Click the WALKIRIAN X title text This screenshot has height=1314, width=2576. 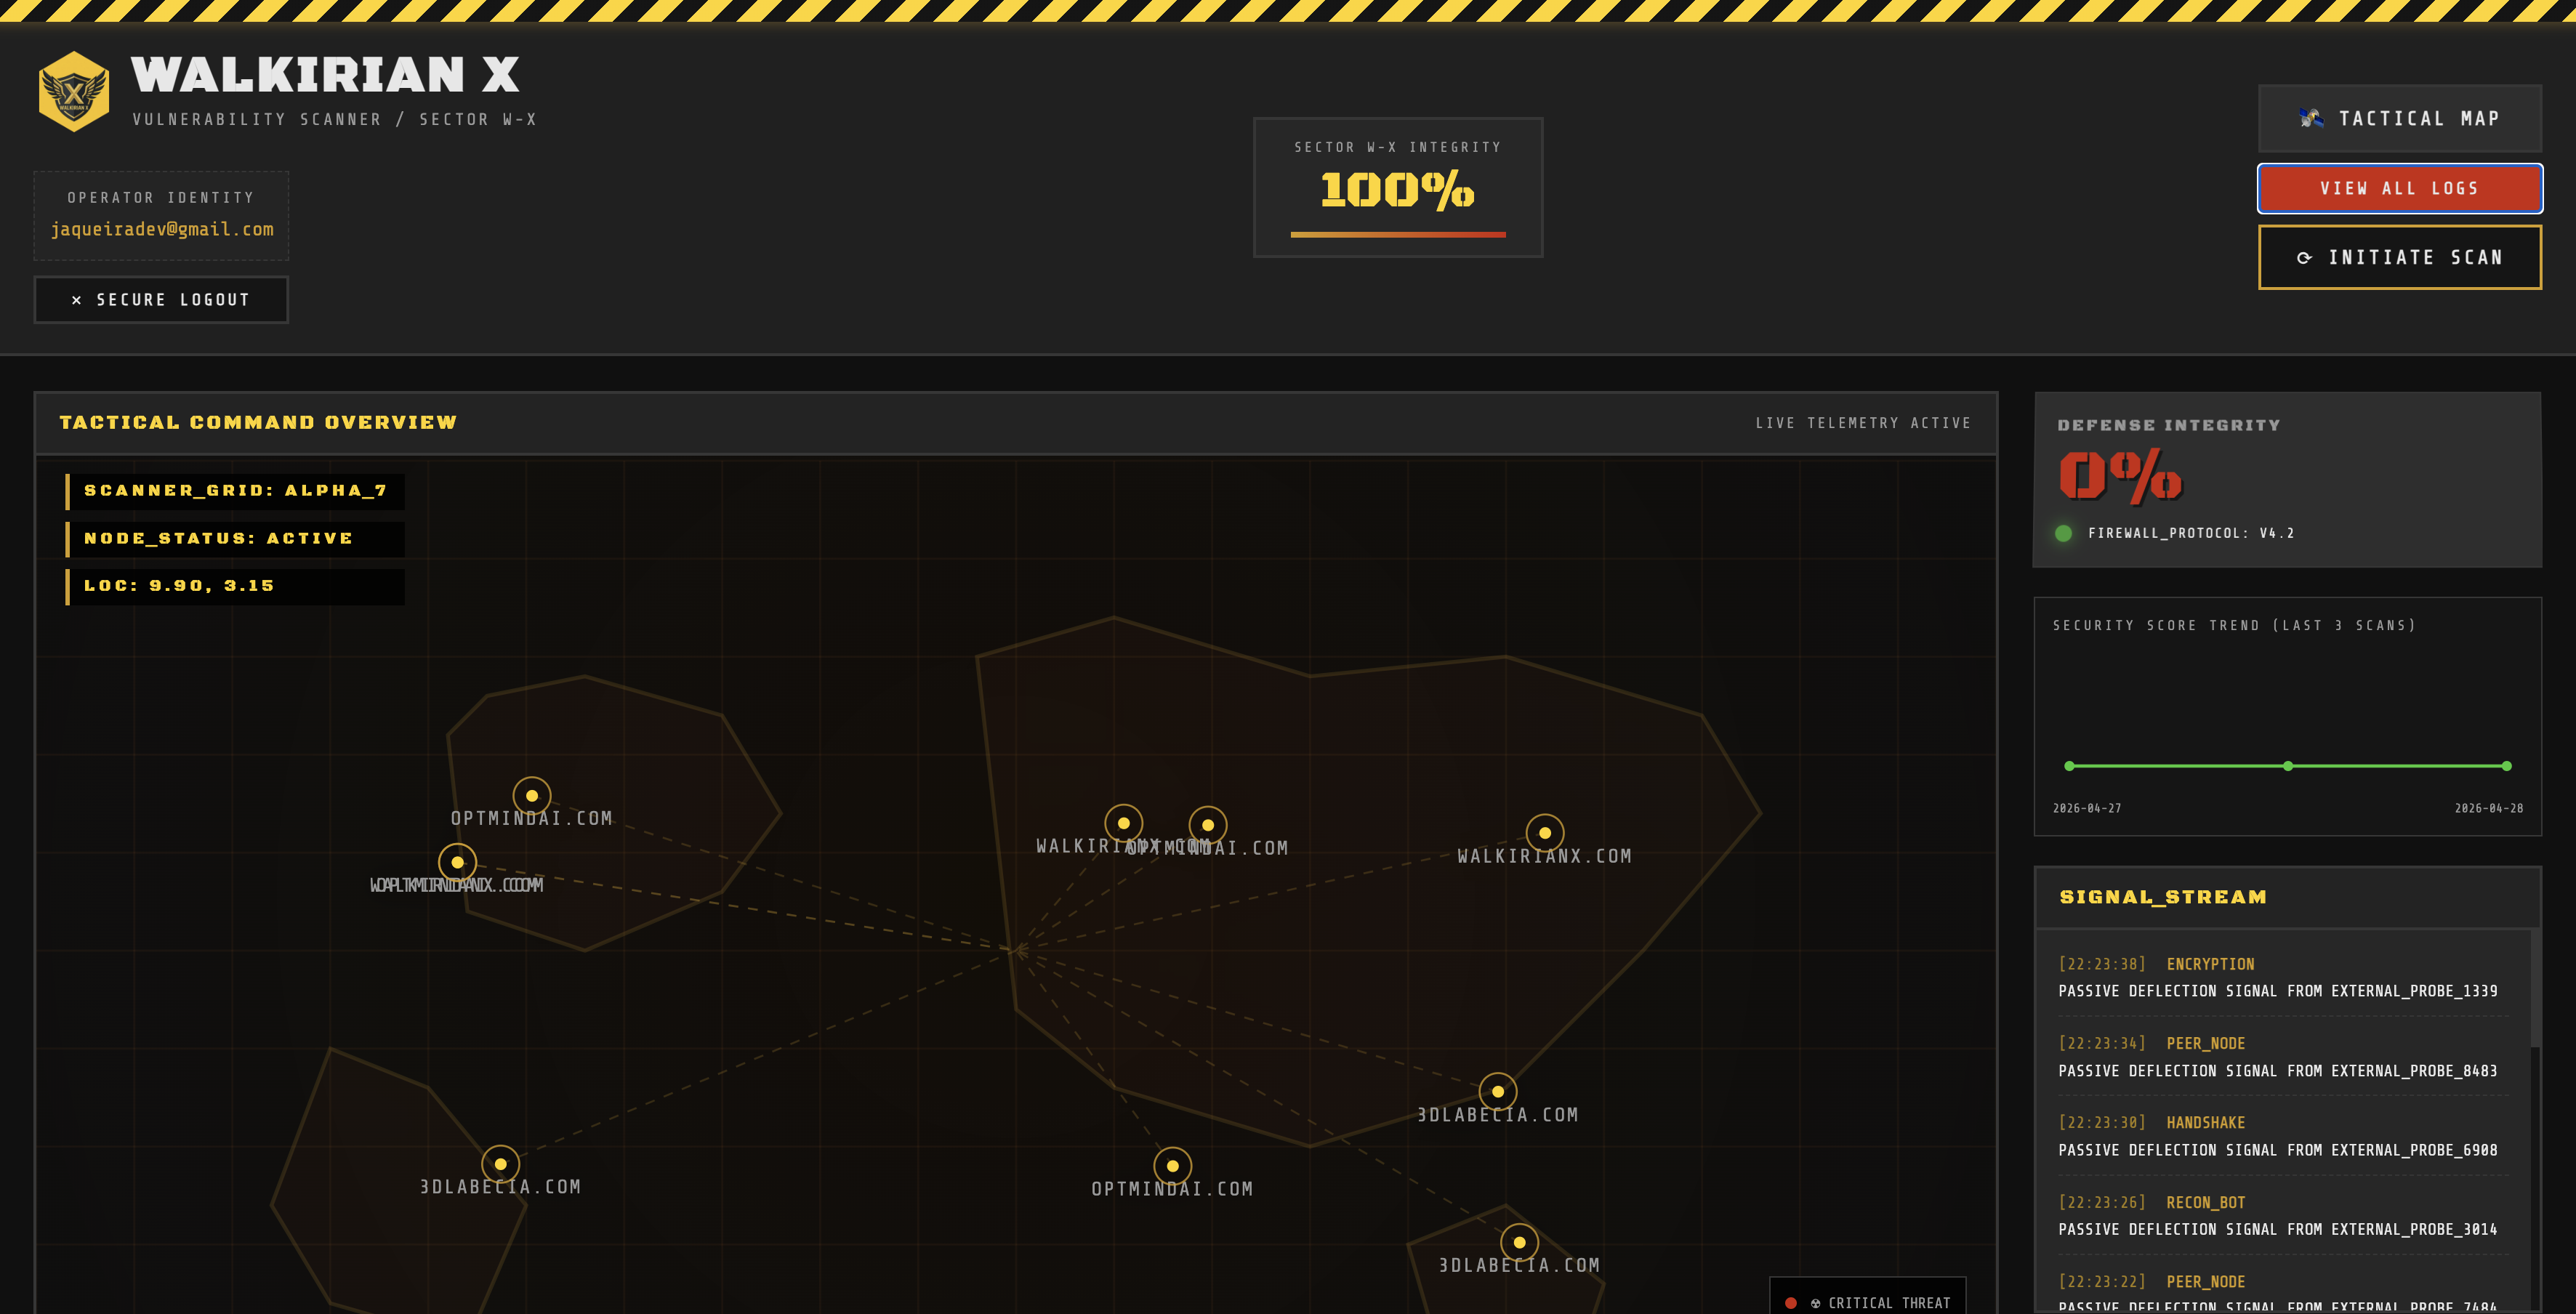coord(325,75)
